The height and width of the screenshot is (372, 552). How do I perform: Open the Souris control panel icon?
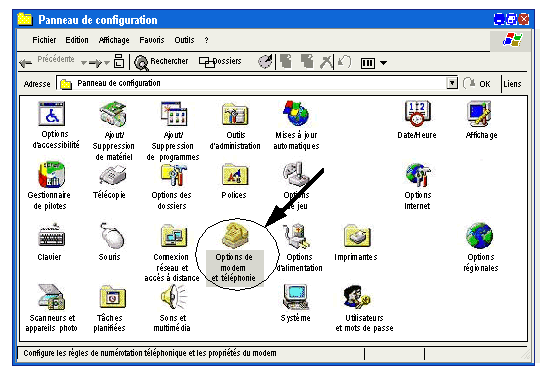tap(112, 235)
